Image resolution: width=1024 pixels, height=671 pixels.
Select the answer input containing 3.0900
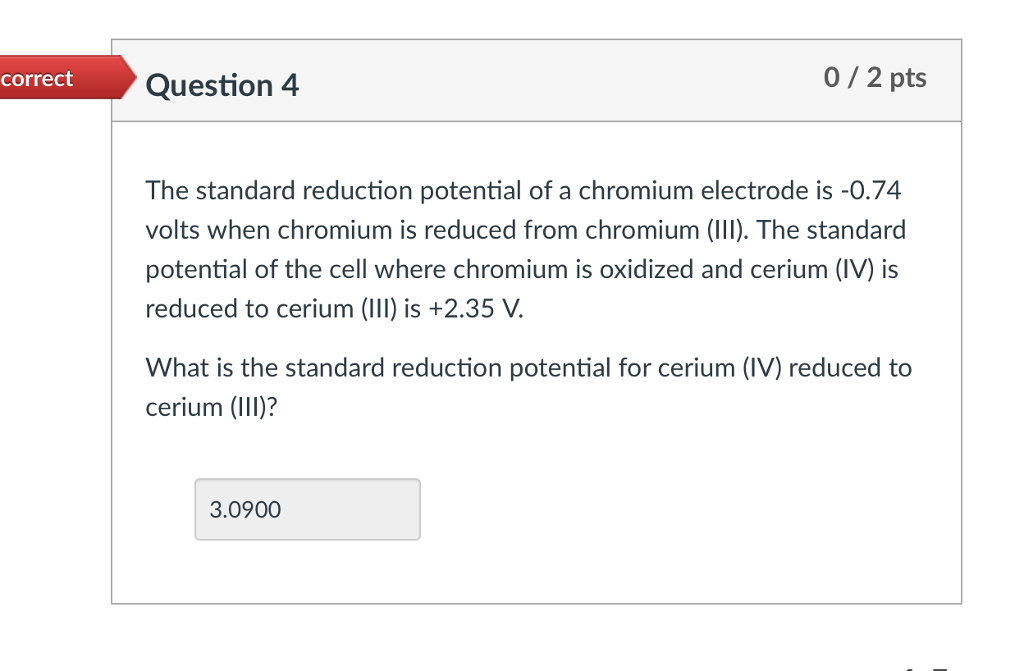point(307,509)
